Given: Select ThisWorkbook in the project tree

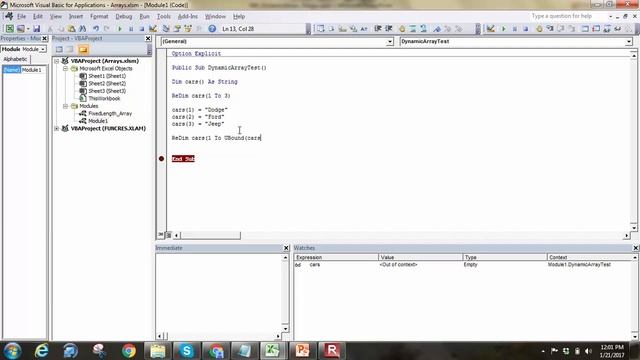Looking at the screenshot, I should (x=104, y=98).
